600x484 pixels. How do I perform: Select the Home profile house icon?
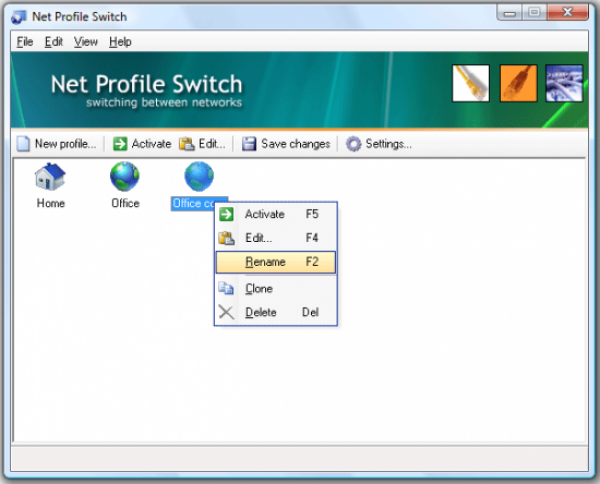pyautogui.click(x=50, y=177)
